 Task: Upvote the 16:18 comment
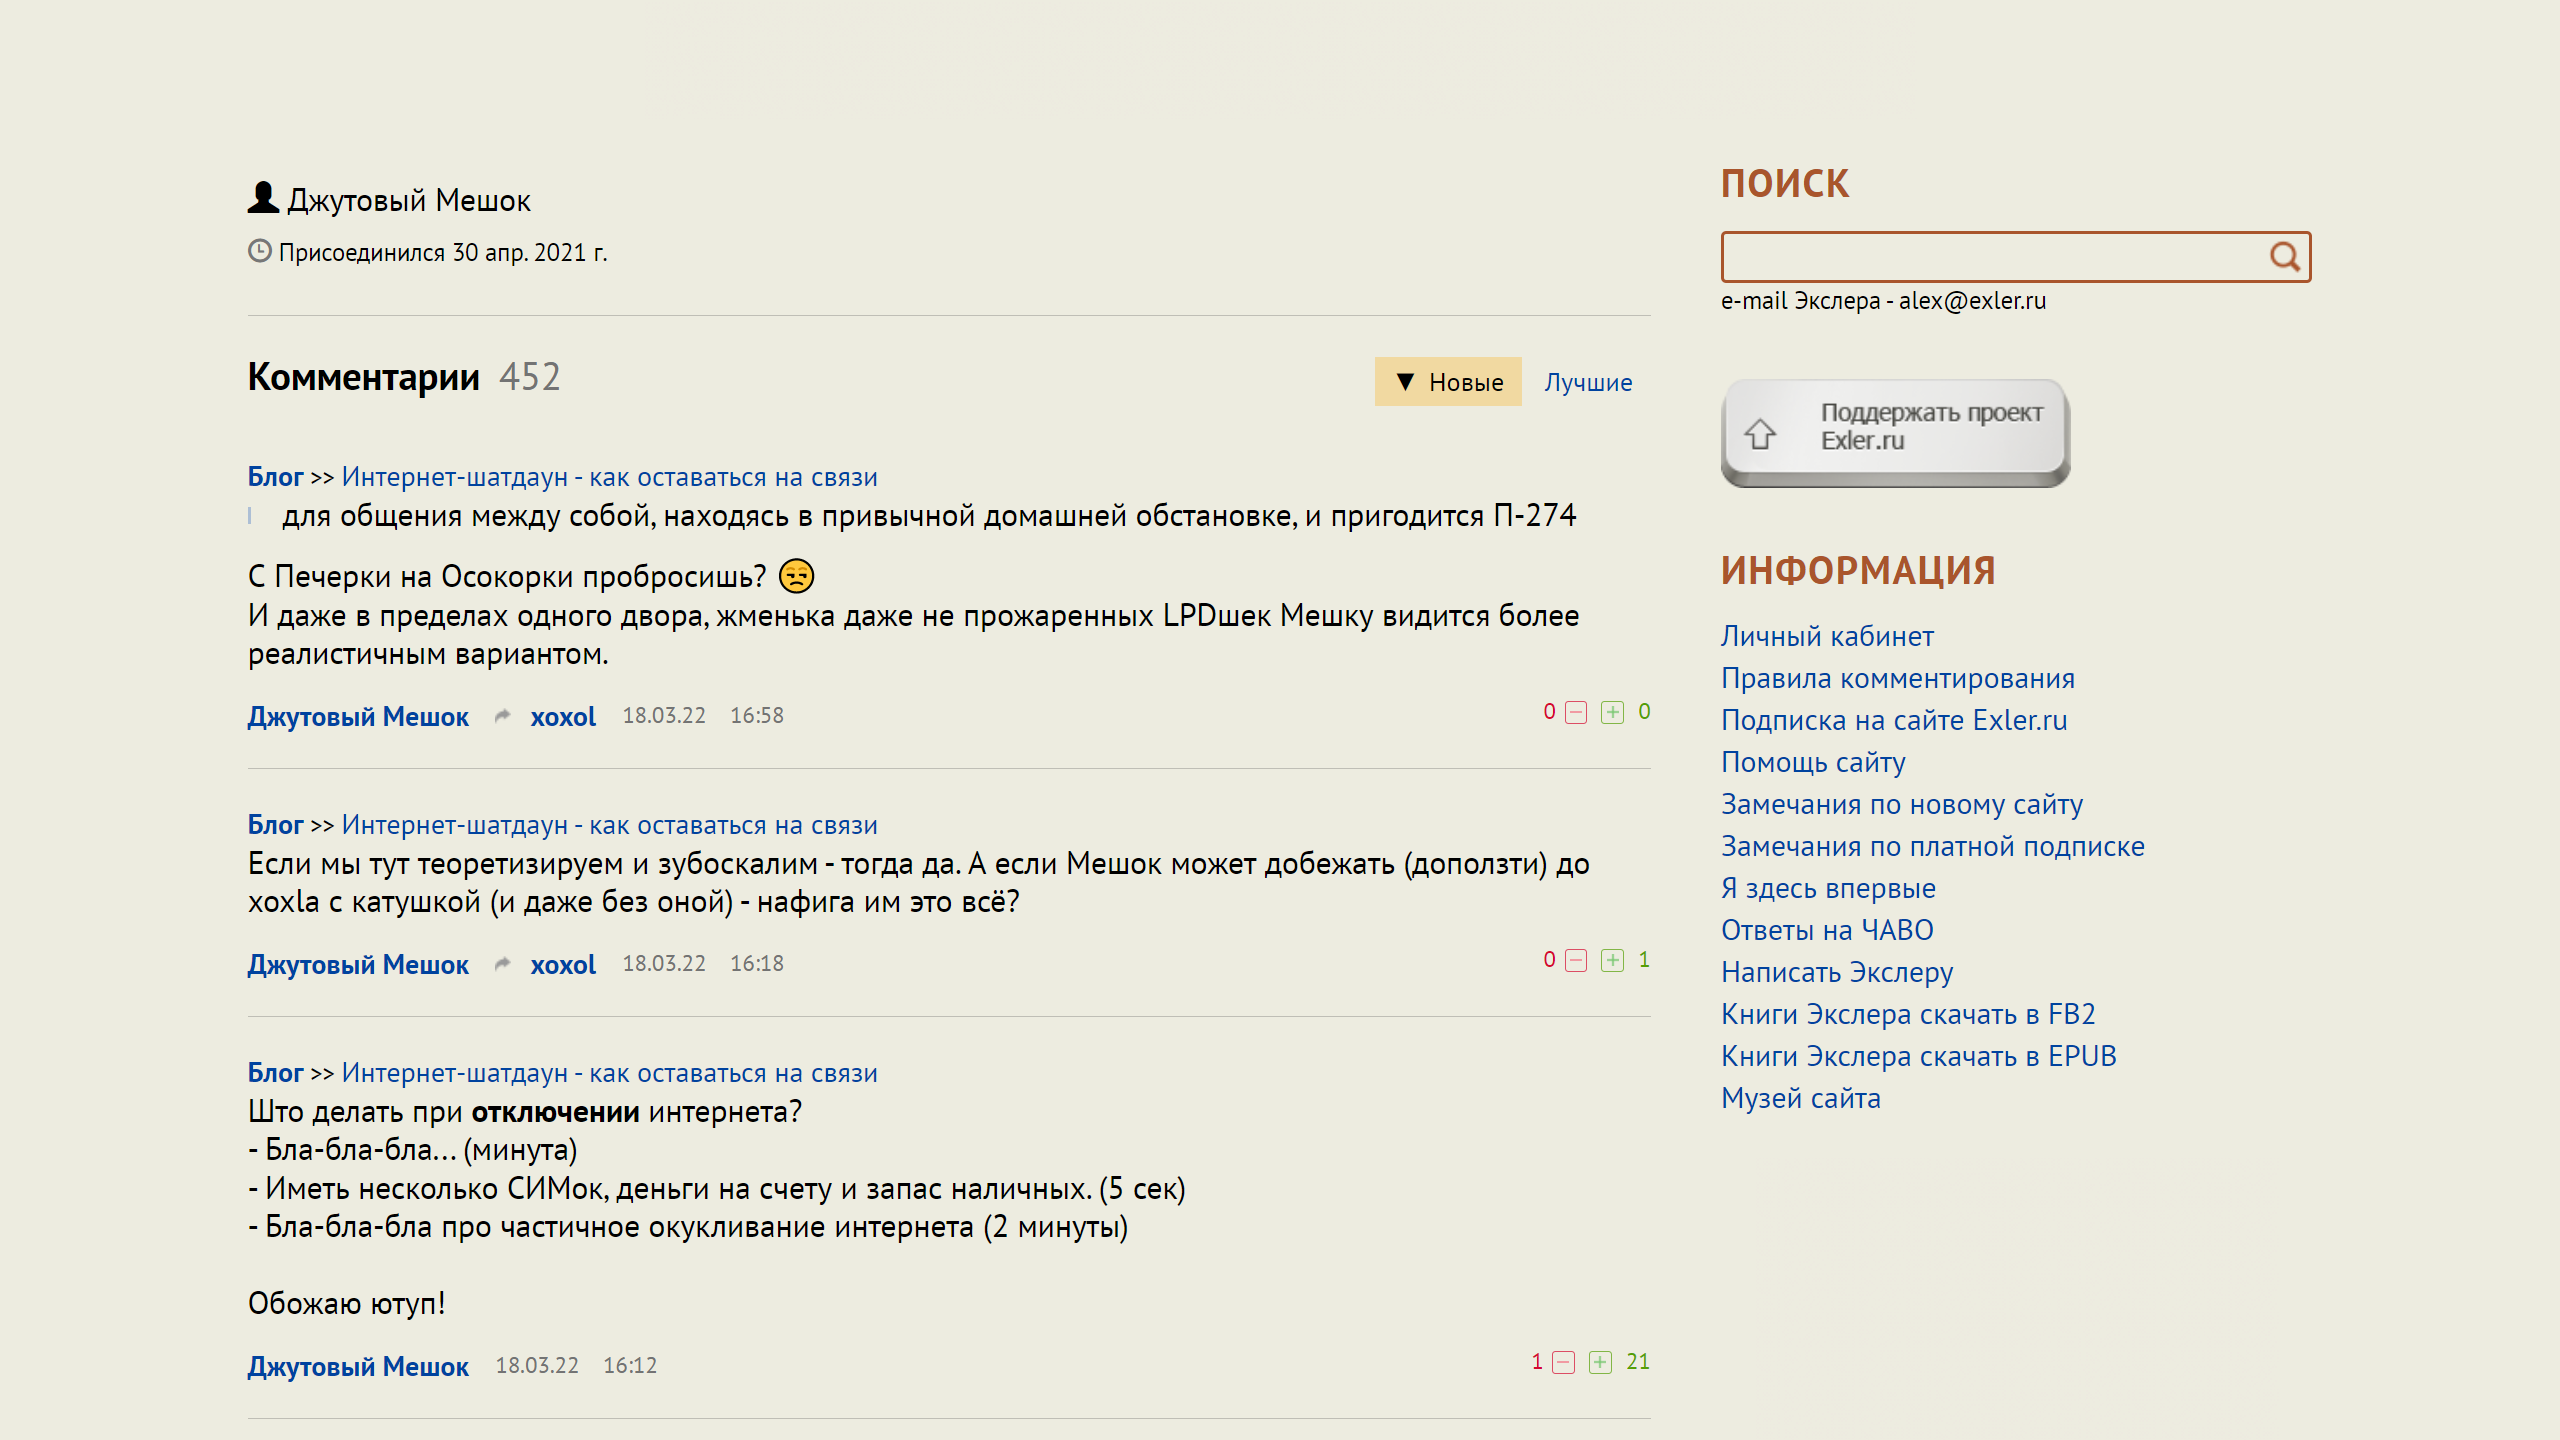click(x=1612, y=961)
